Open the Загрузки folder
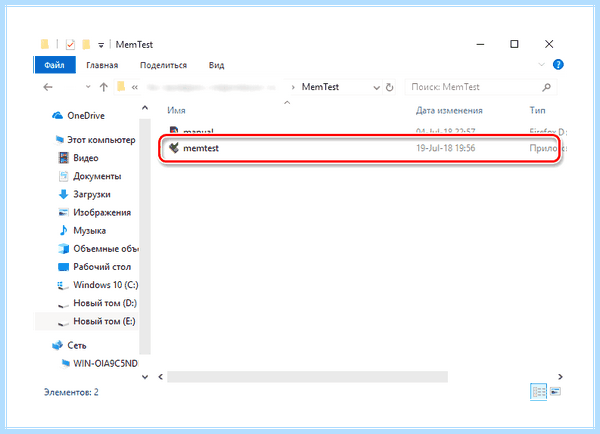 92,194
